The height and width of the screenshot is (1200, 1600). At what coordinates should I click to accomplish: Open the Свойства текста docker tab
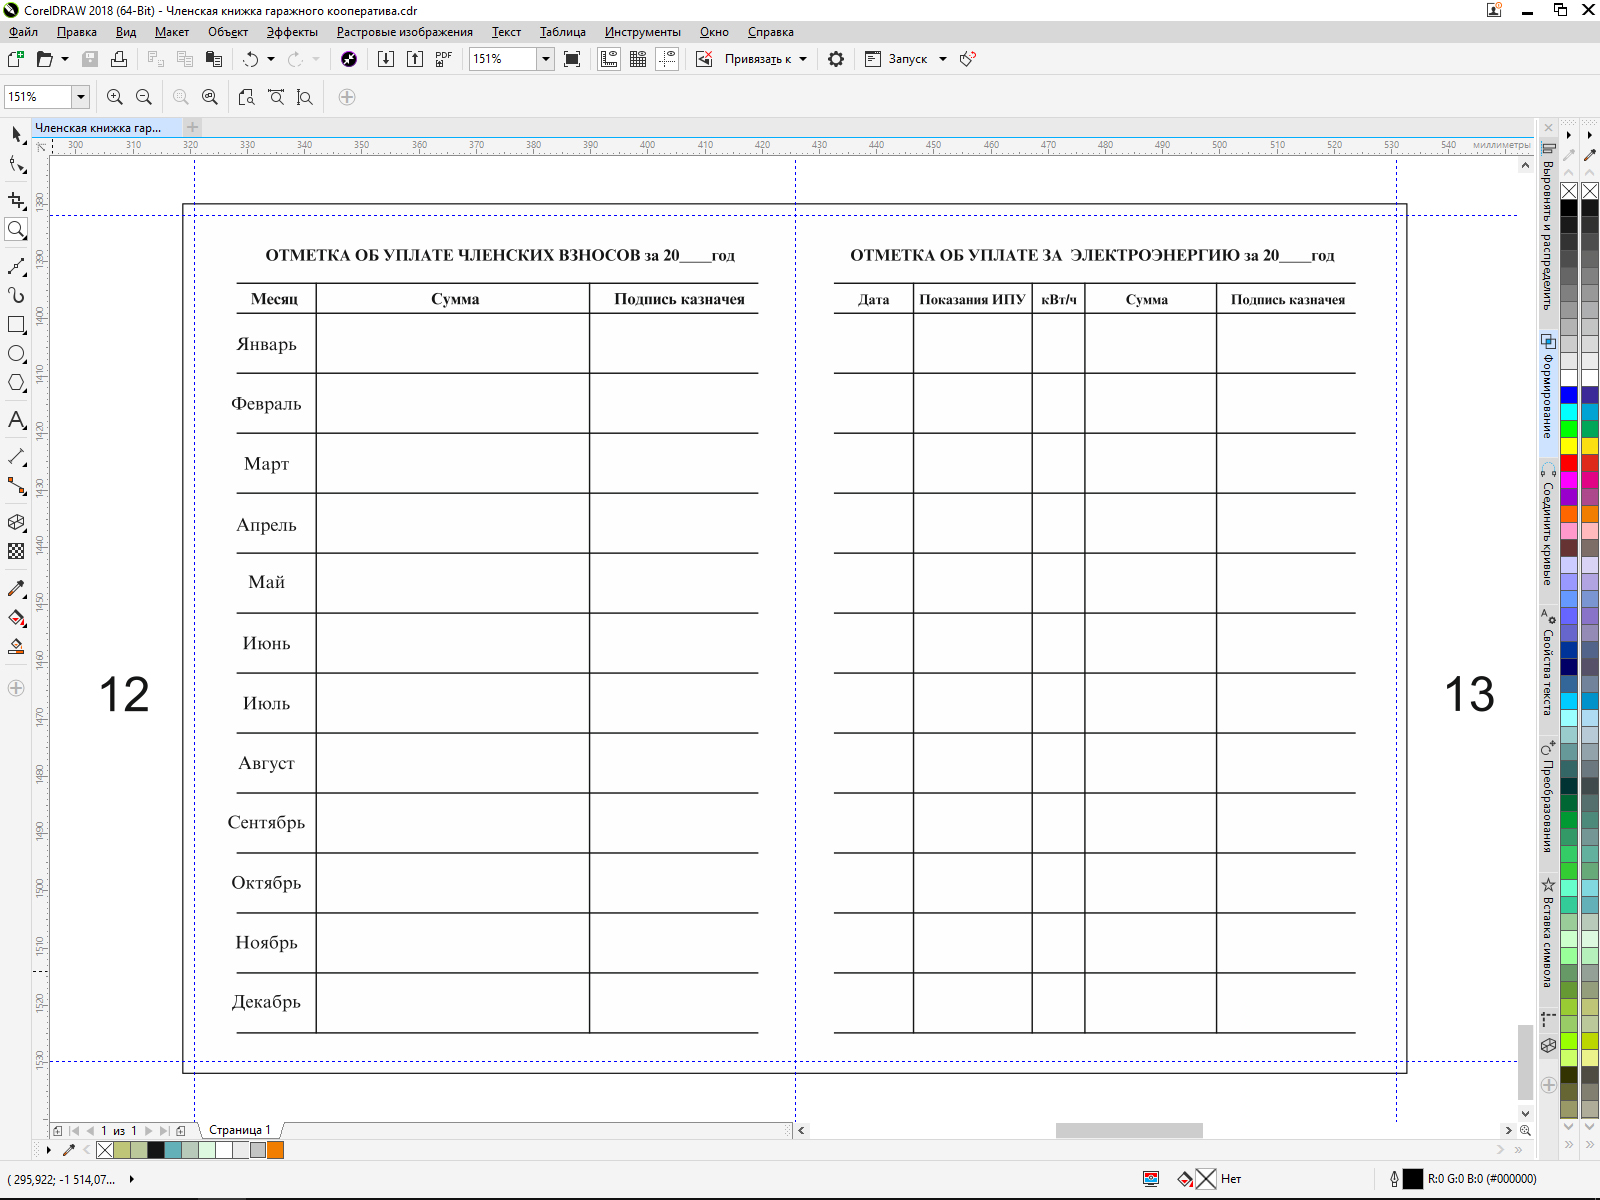pyautogui.click(x=1548, y=665)
